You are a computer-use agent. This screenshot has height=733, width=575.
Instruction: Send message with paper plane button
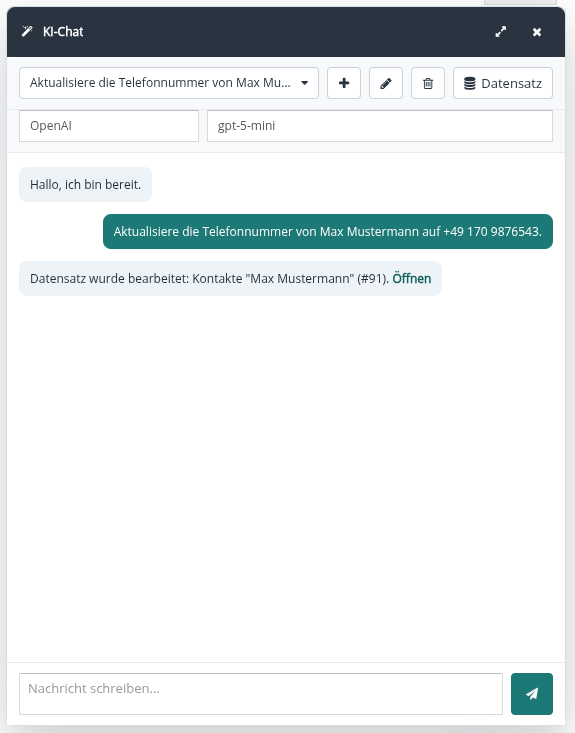click(532, 694)
